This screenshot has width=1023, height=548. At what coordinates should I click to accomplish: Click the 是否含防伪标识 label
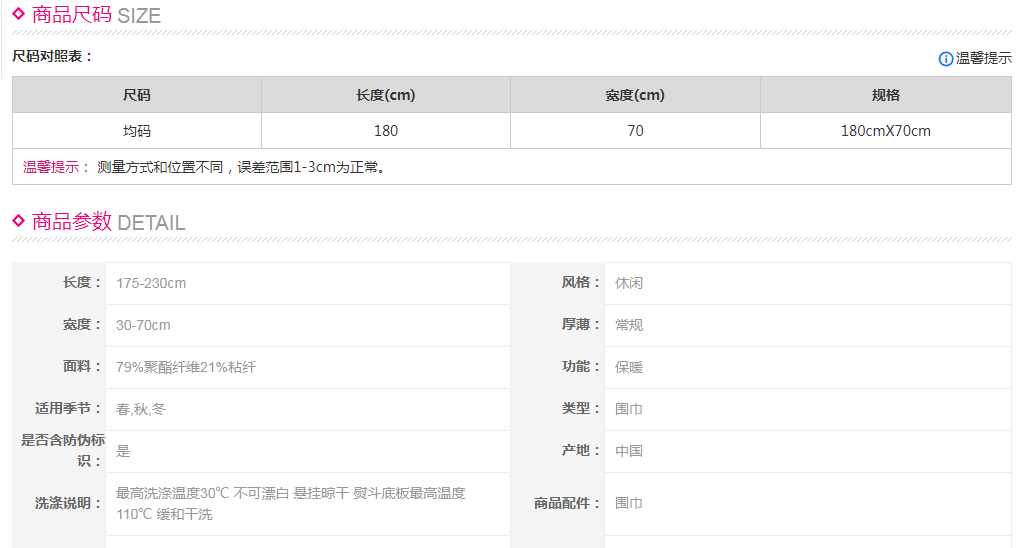(x=63, y=451)
